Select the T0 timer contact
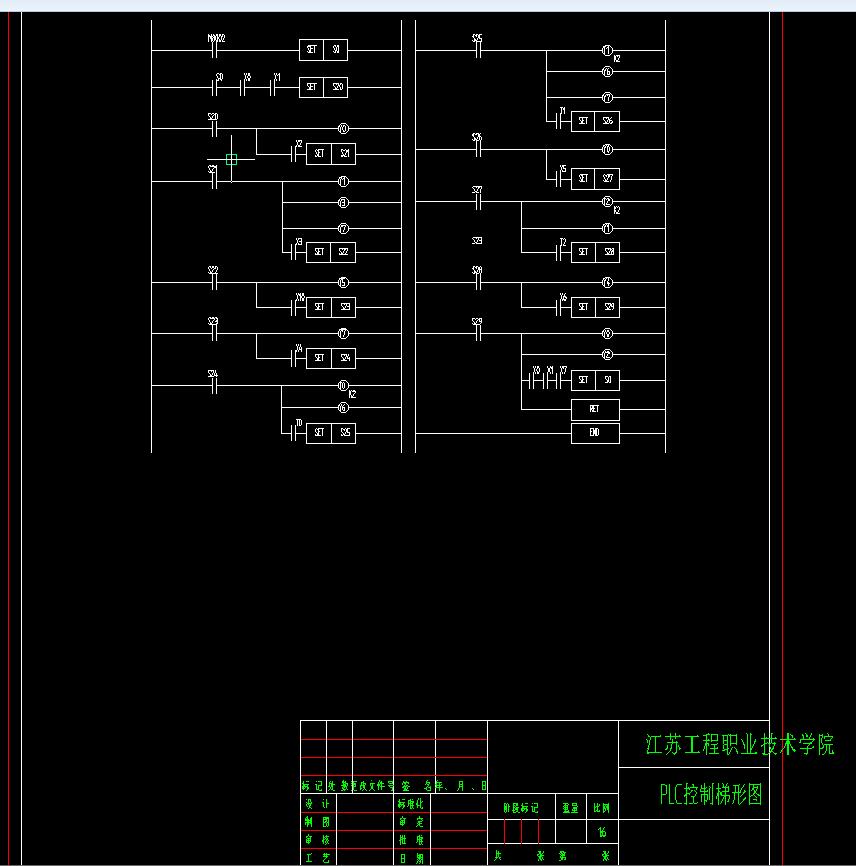This screenshot has width=856, height=866. click(294, 432)
